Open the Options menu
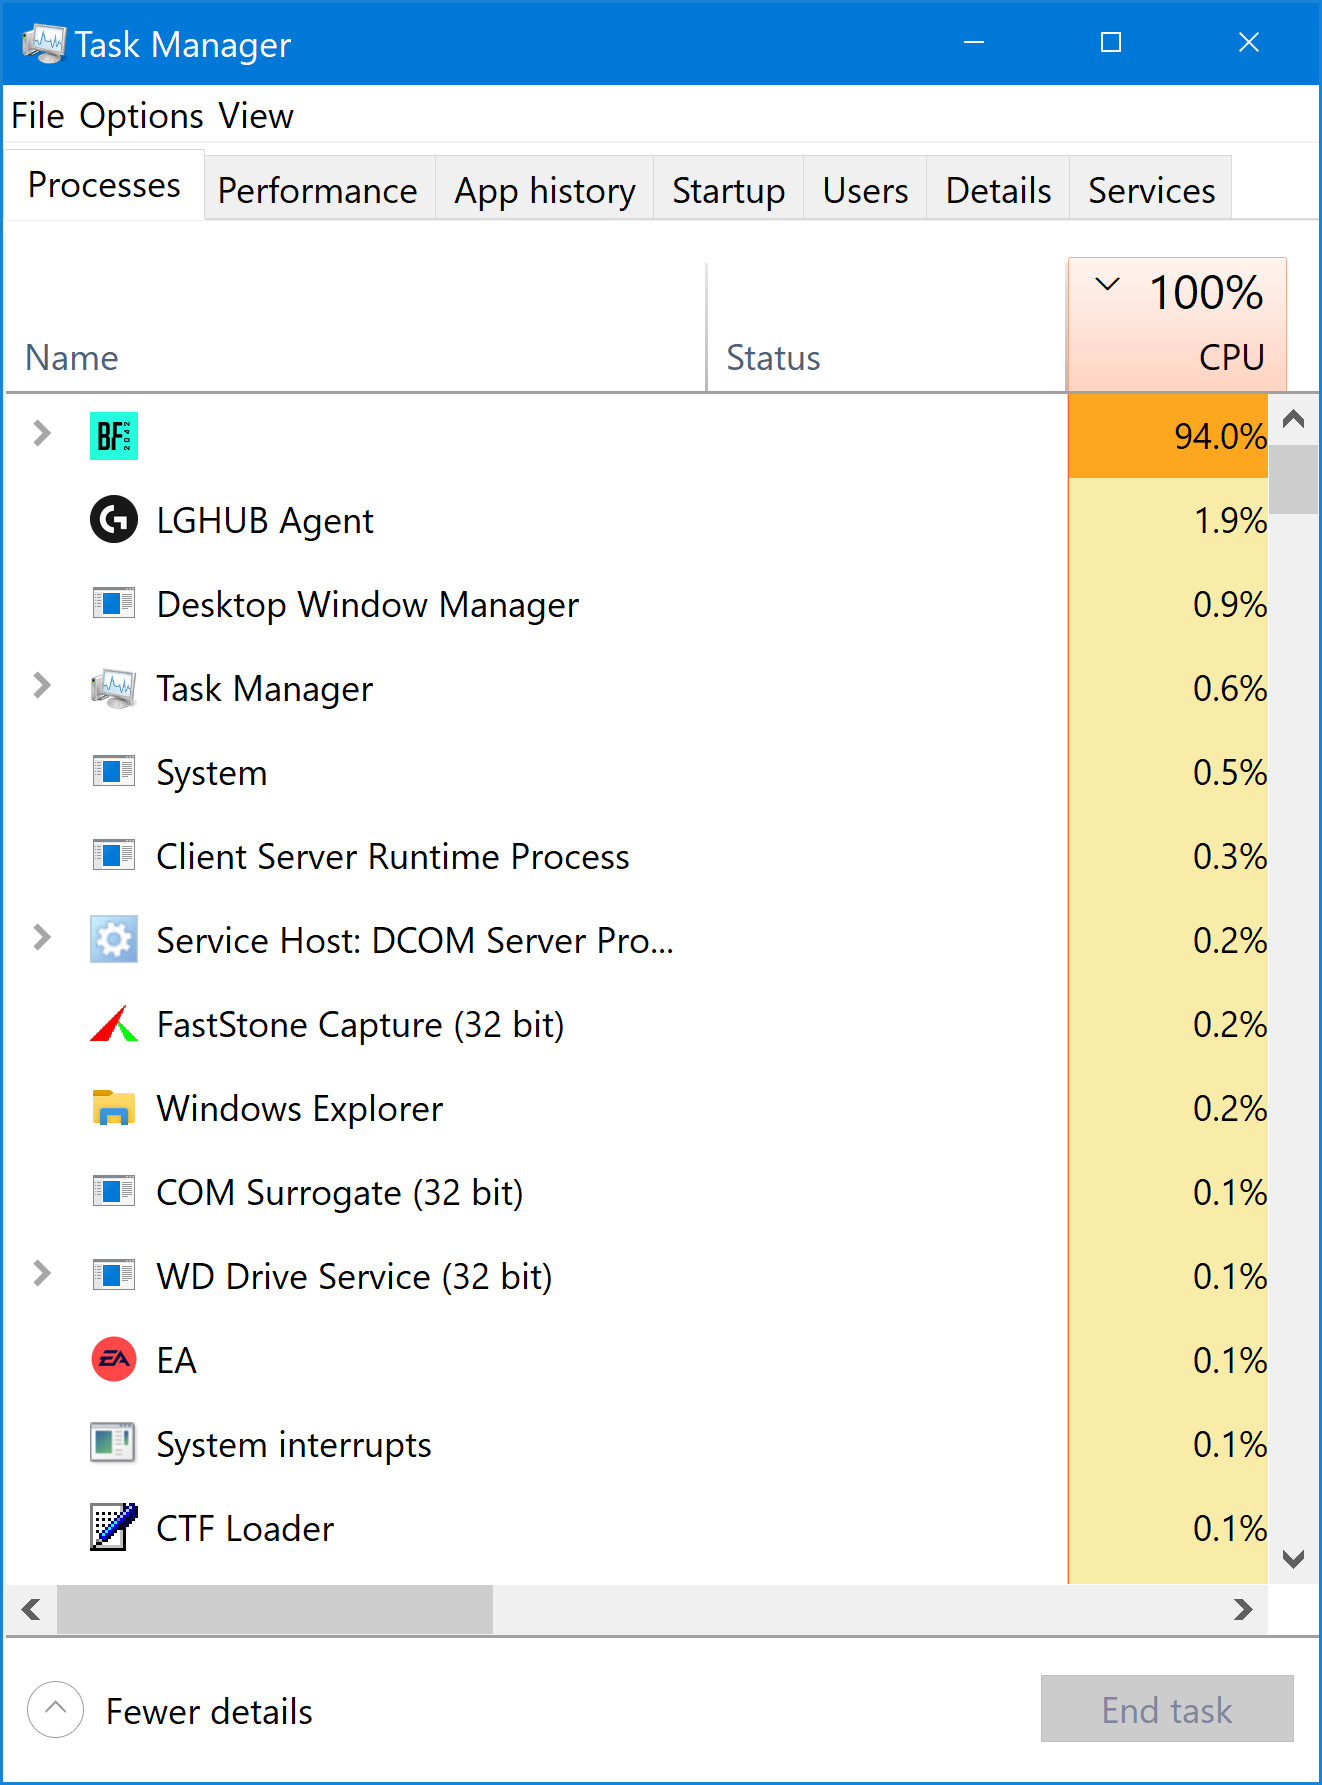The height and width of the screenshot is (1785, 1322). pyautogui.click(x=142, y=116)
